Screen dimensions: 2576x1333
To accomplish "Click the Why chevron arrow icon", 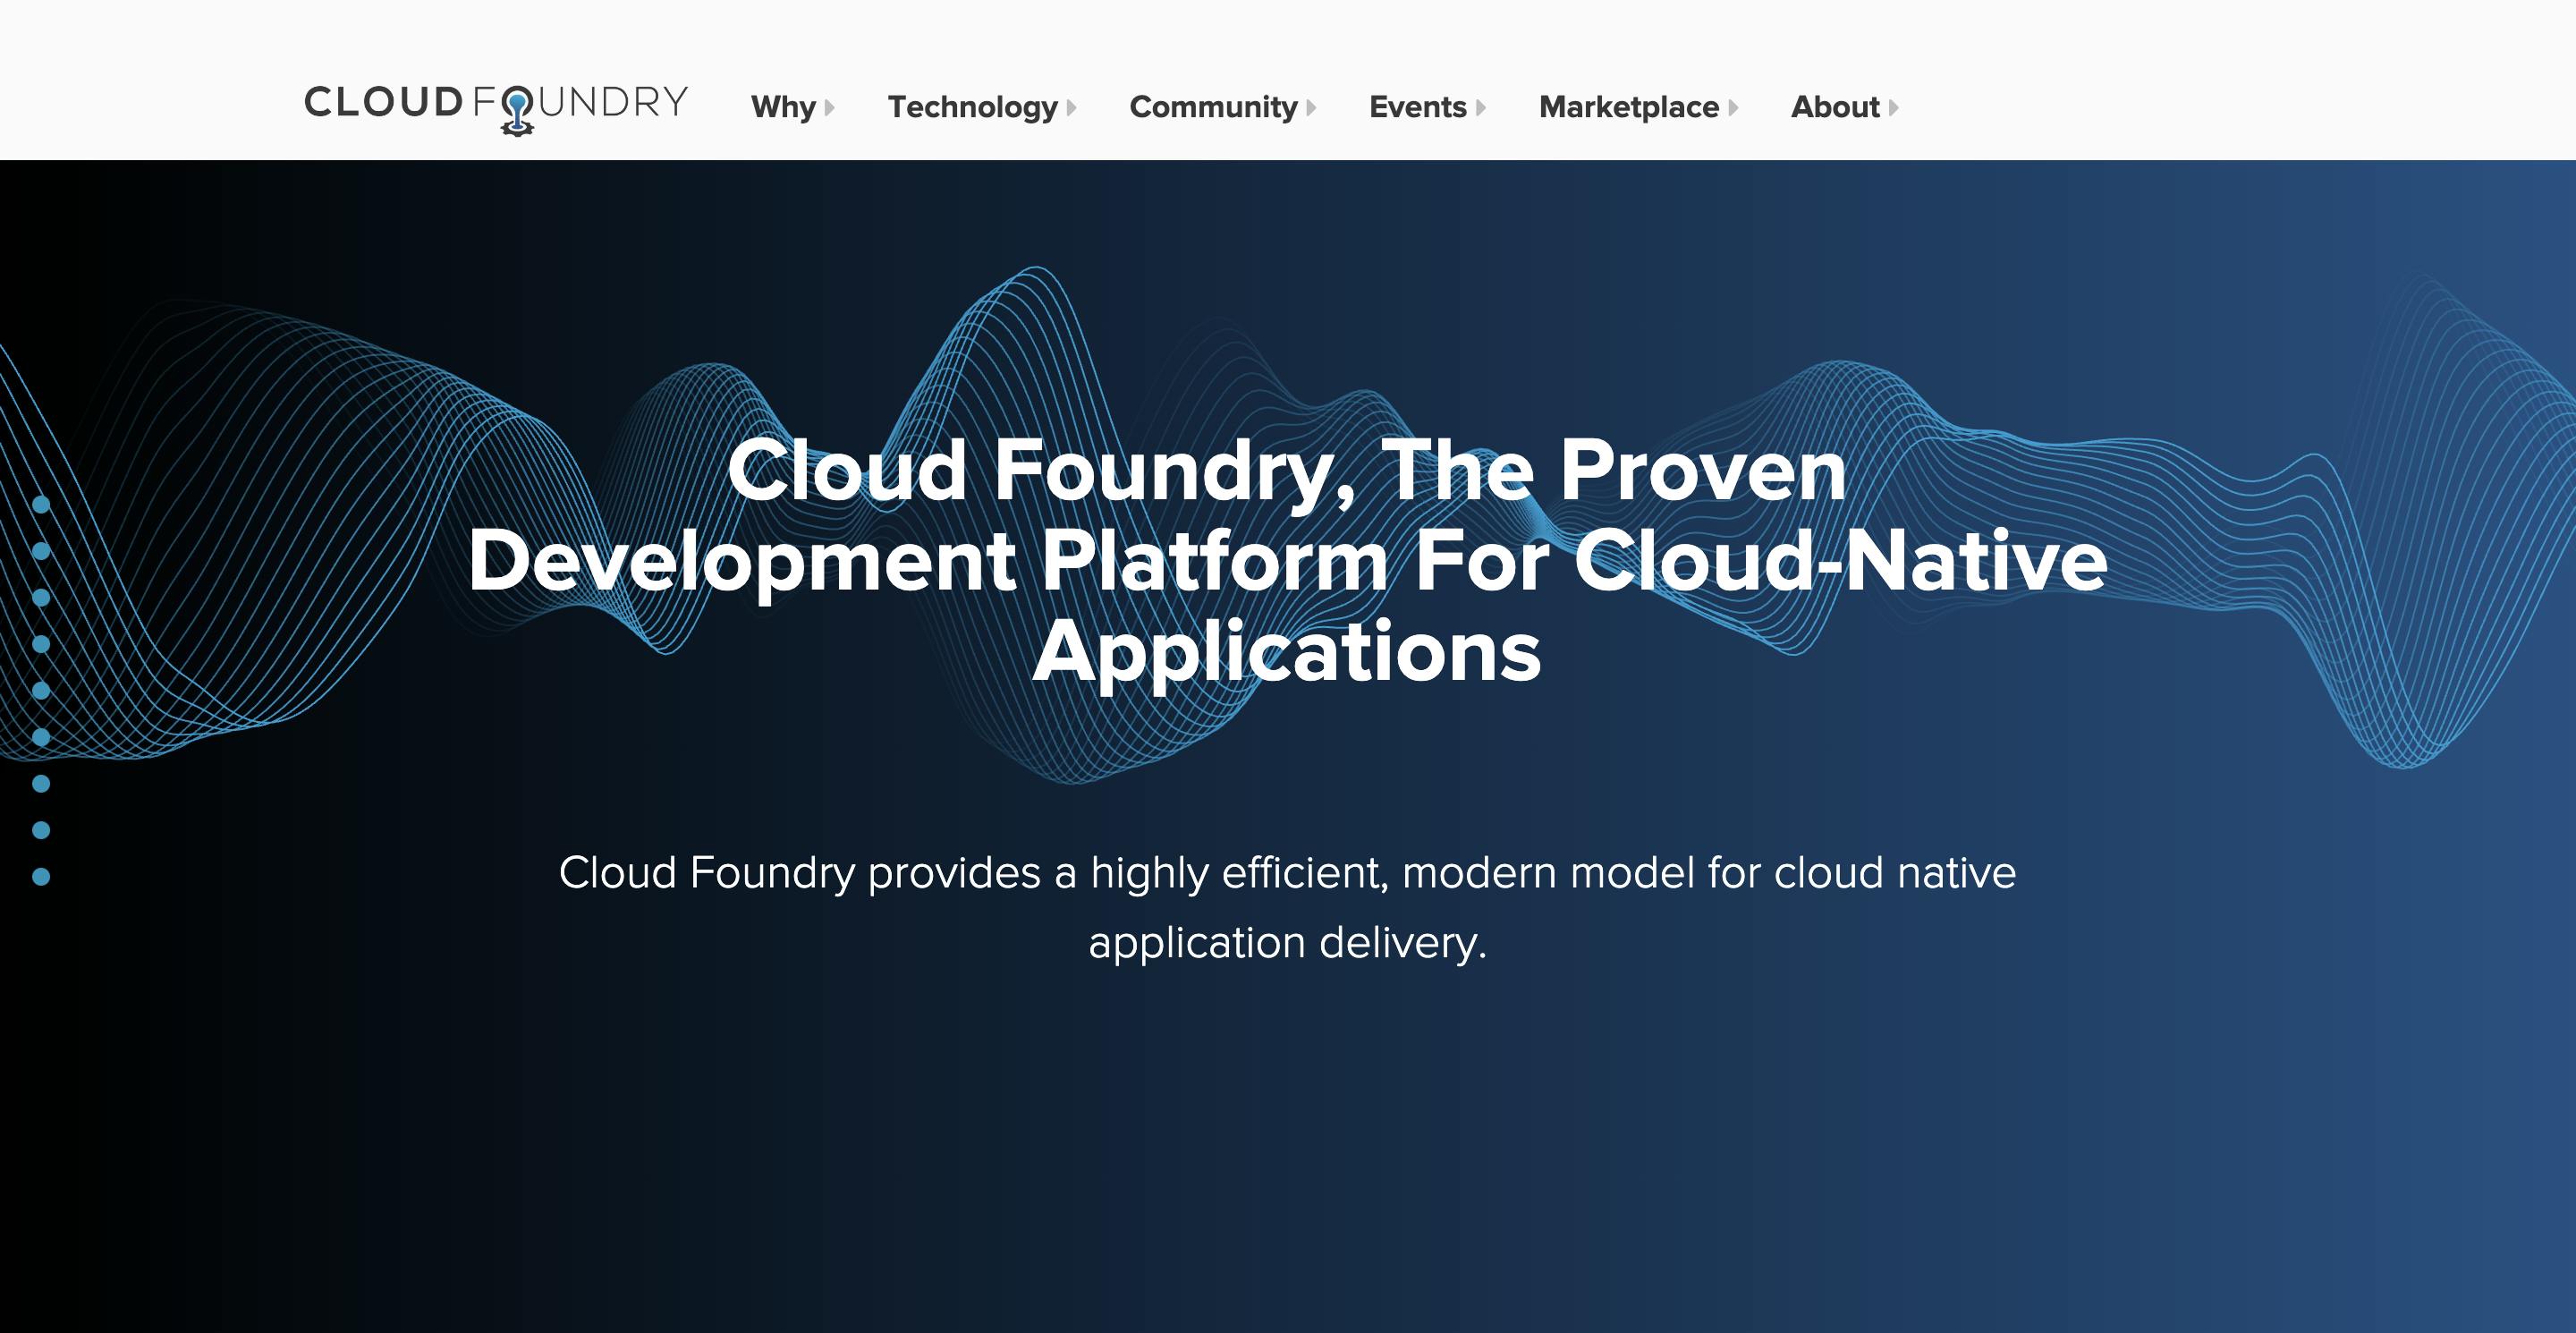I will (x=835, y=106).
